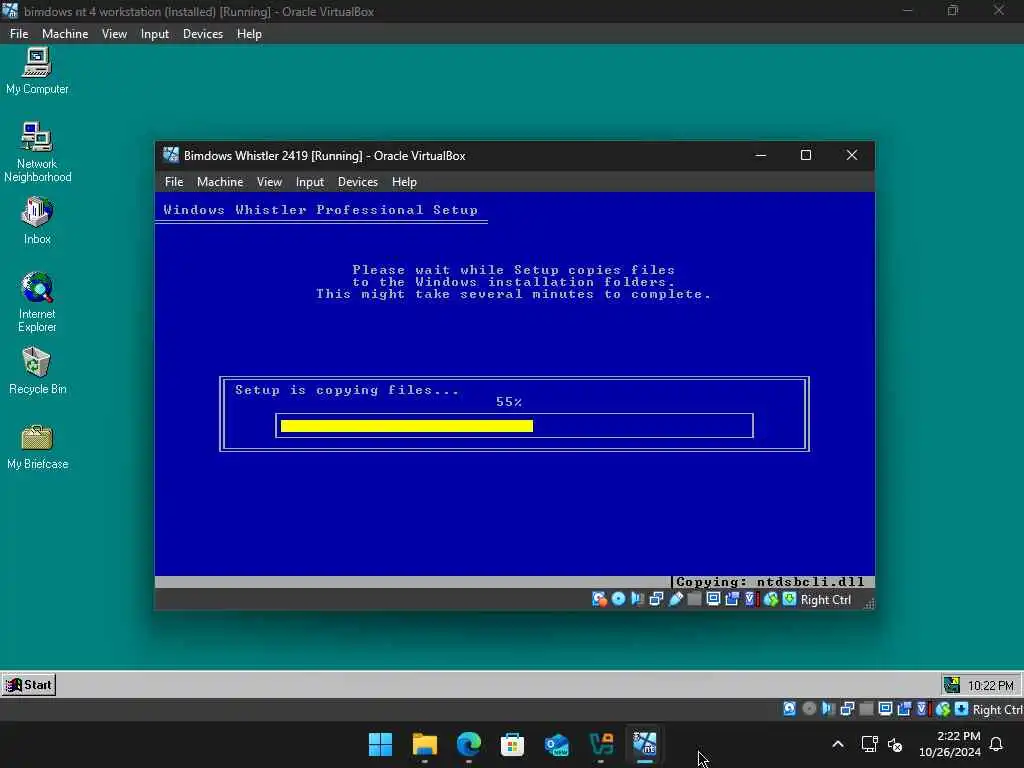The image size is (1024, 768).
Task: Open the Inbox desktop icon
Action: tap(37, 221)
